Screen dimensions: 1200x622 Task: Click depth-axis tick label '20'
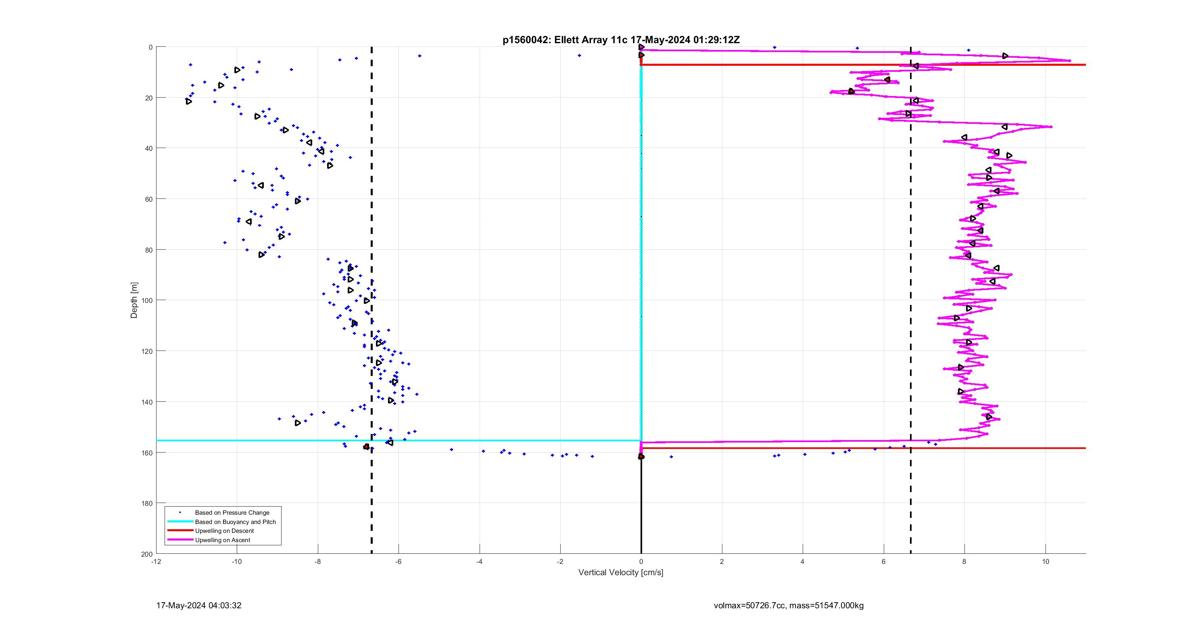coord(148,98)
